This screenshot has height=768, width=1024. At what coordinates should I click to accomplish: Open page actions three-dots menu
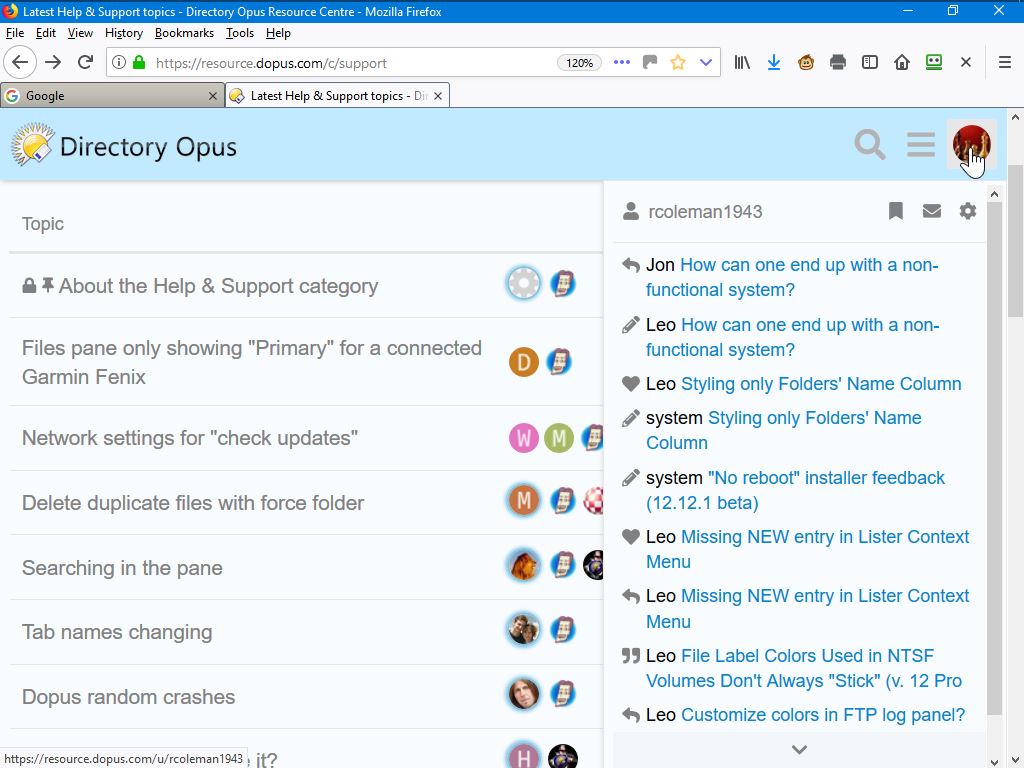coord(622,63)
